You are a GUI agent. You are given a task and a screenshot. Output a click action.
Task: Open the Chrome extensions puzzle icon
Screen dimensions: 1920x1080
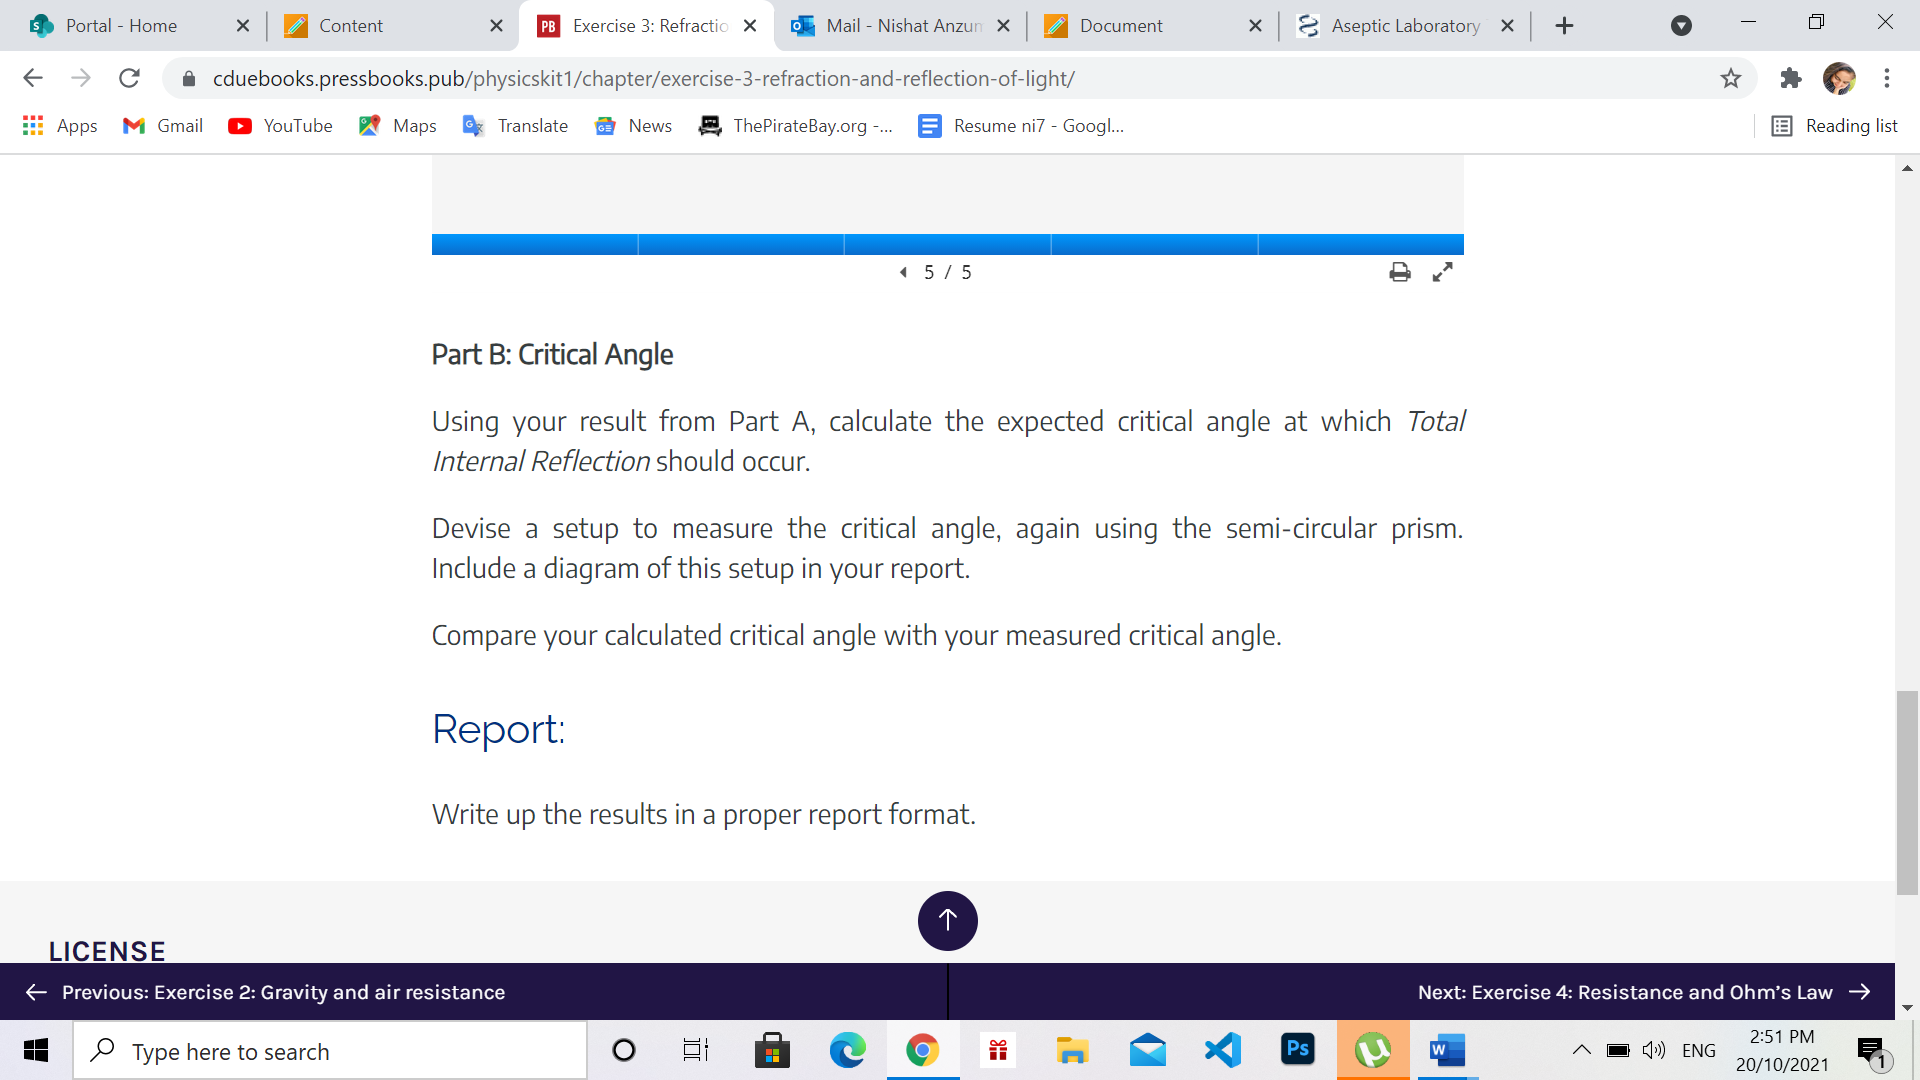click(x=1791, y=78)
